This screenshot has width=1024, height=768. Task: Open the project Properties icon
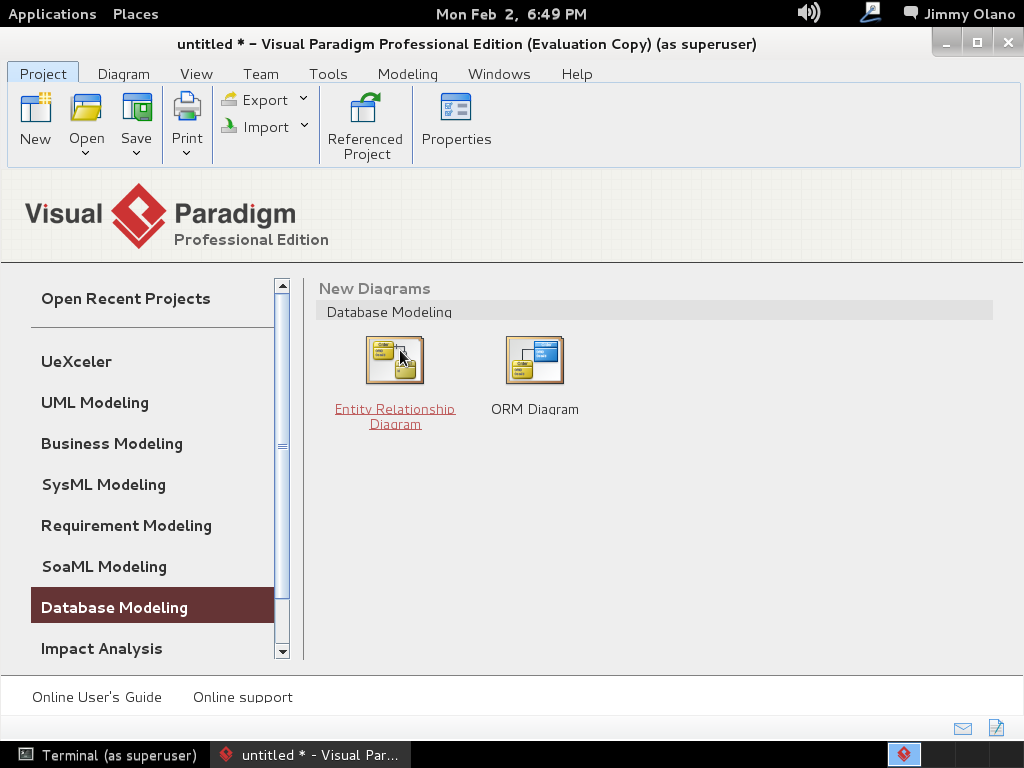[456, 108]
